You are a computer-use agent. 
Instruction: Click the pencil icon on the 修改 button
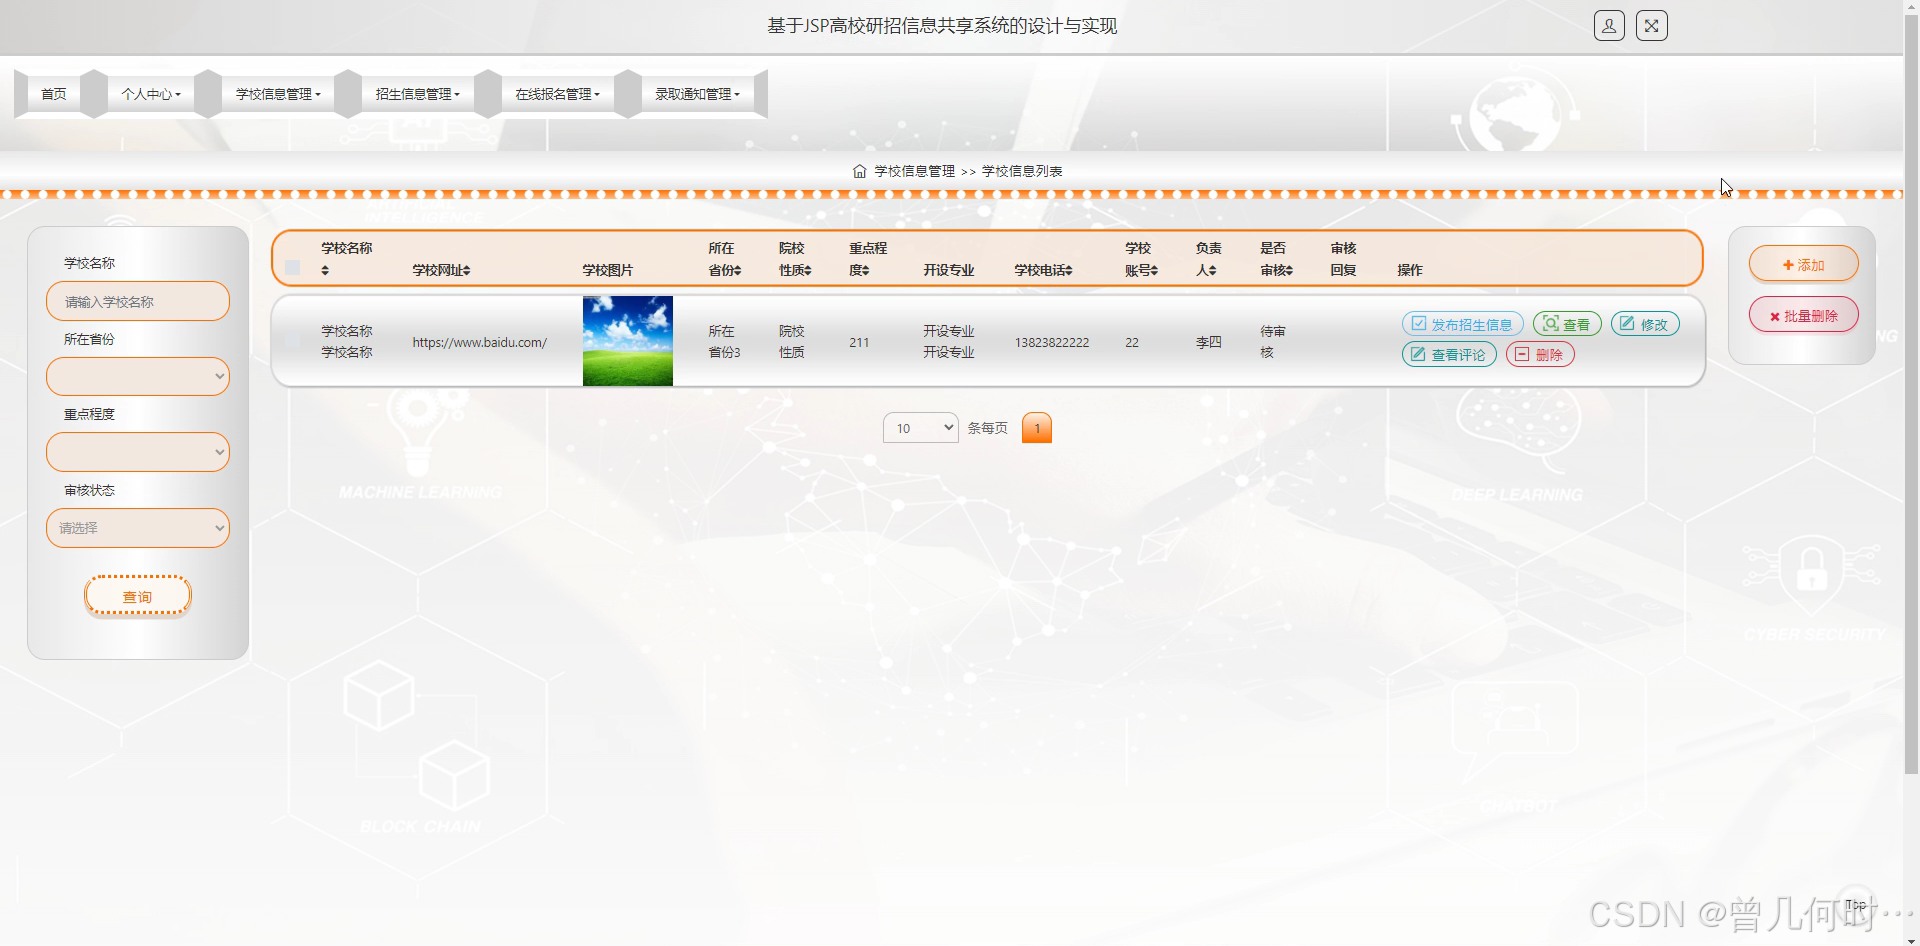[1628, 323]
